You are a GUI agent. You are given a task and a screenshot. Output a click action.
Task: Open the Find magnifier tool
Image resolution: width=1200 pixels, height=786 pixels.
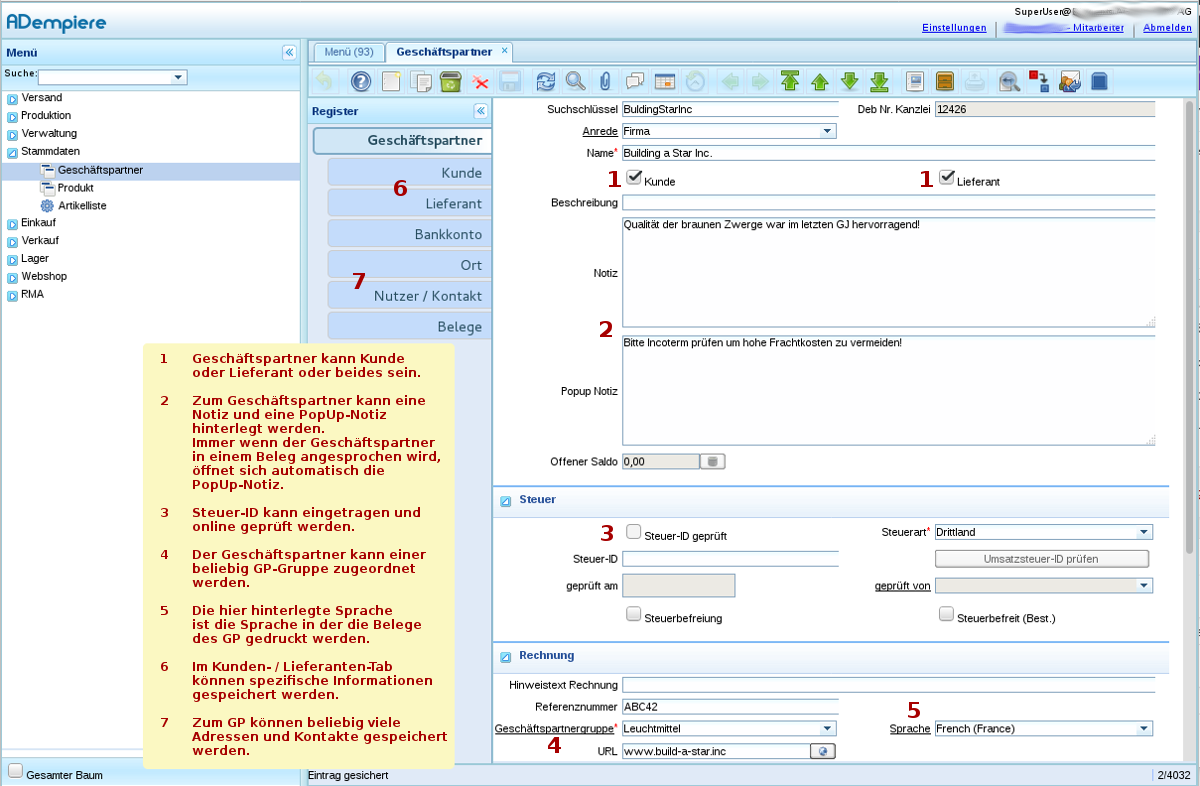576,82
